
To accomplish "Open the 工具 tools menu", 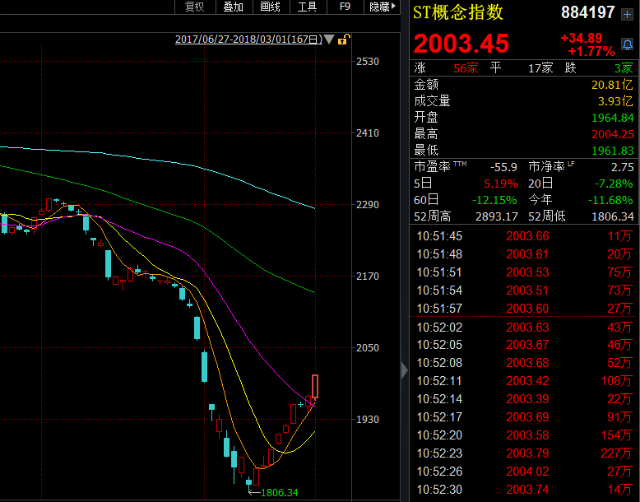I will pyautogui.click(x=308, y=7).
